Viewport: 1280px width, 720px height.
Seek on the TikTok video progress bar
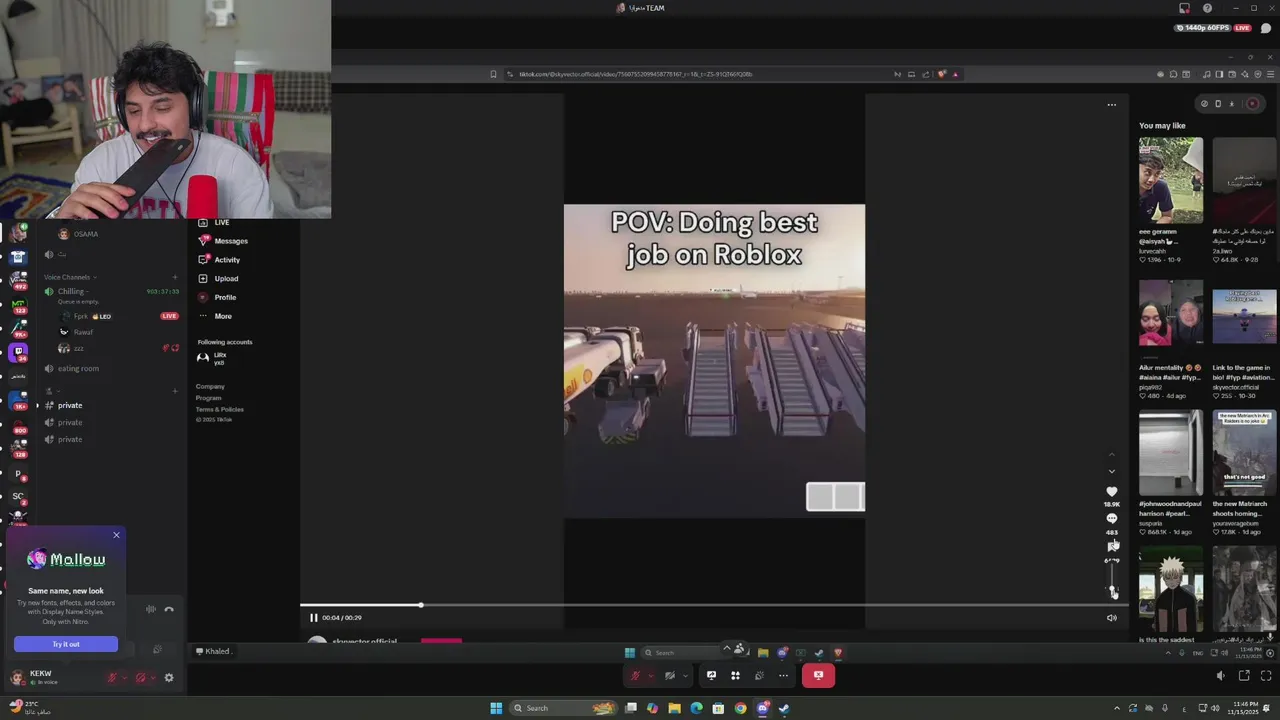(x=714, y=605)
